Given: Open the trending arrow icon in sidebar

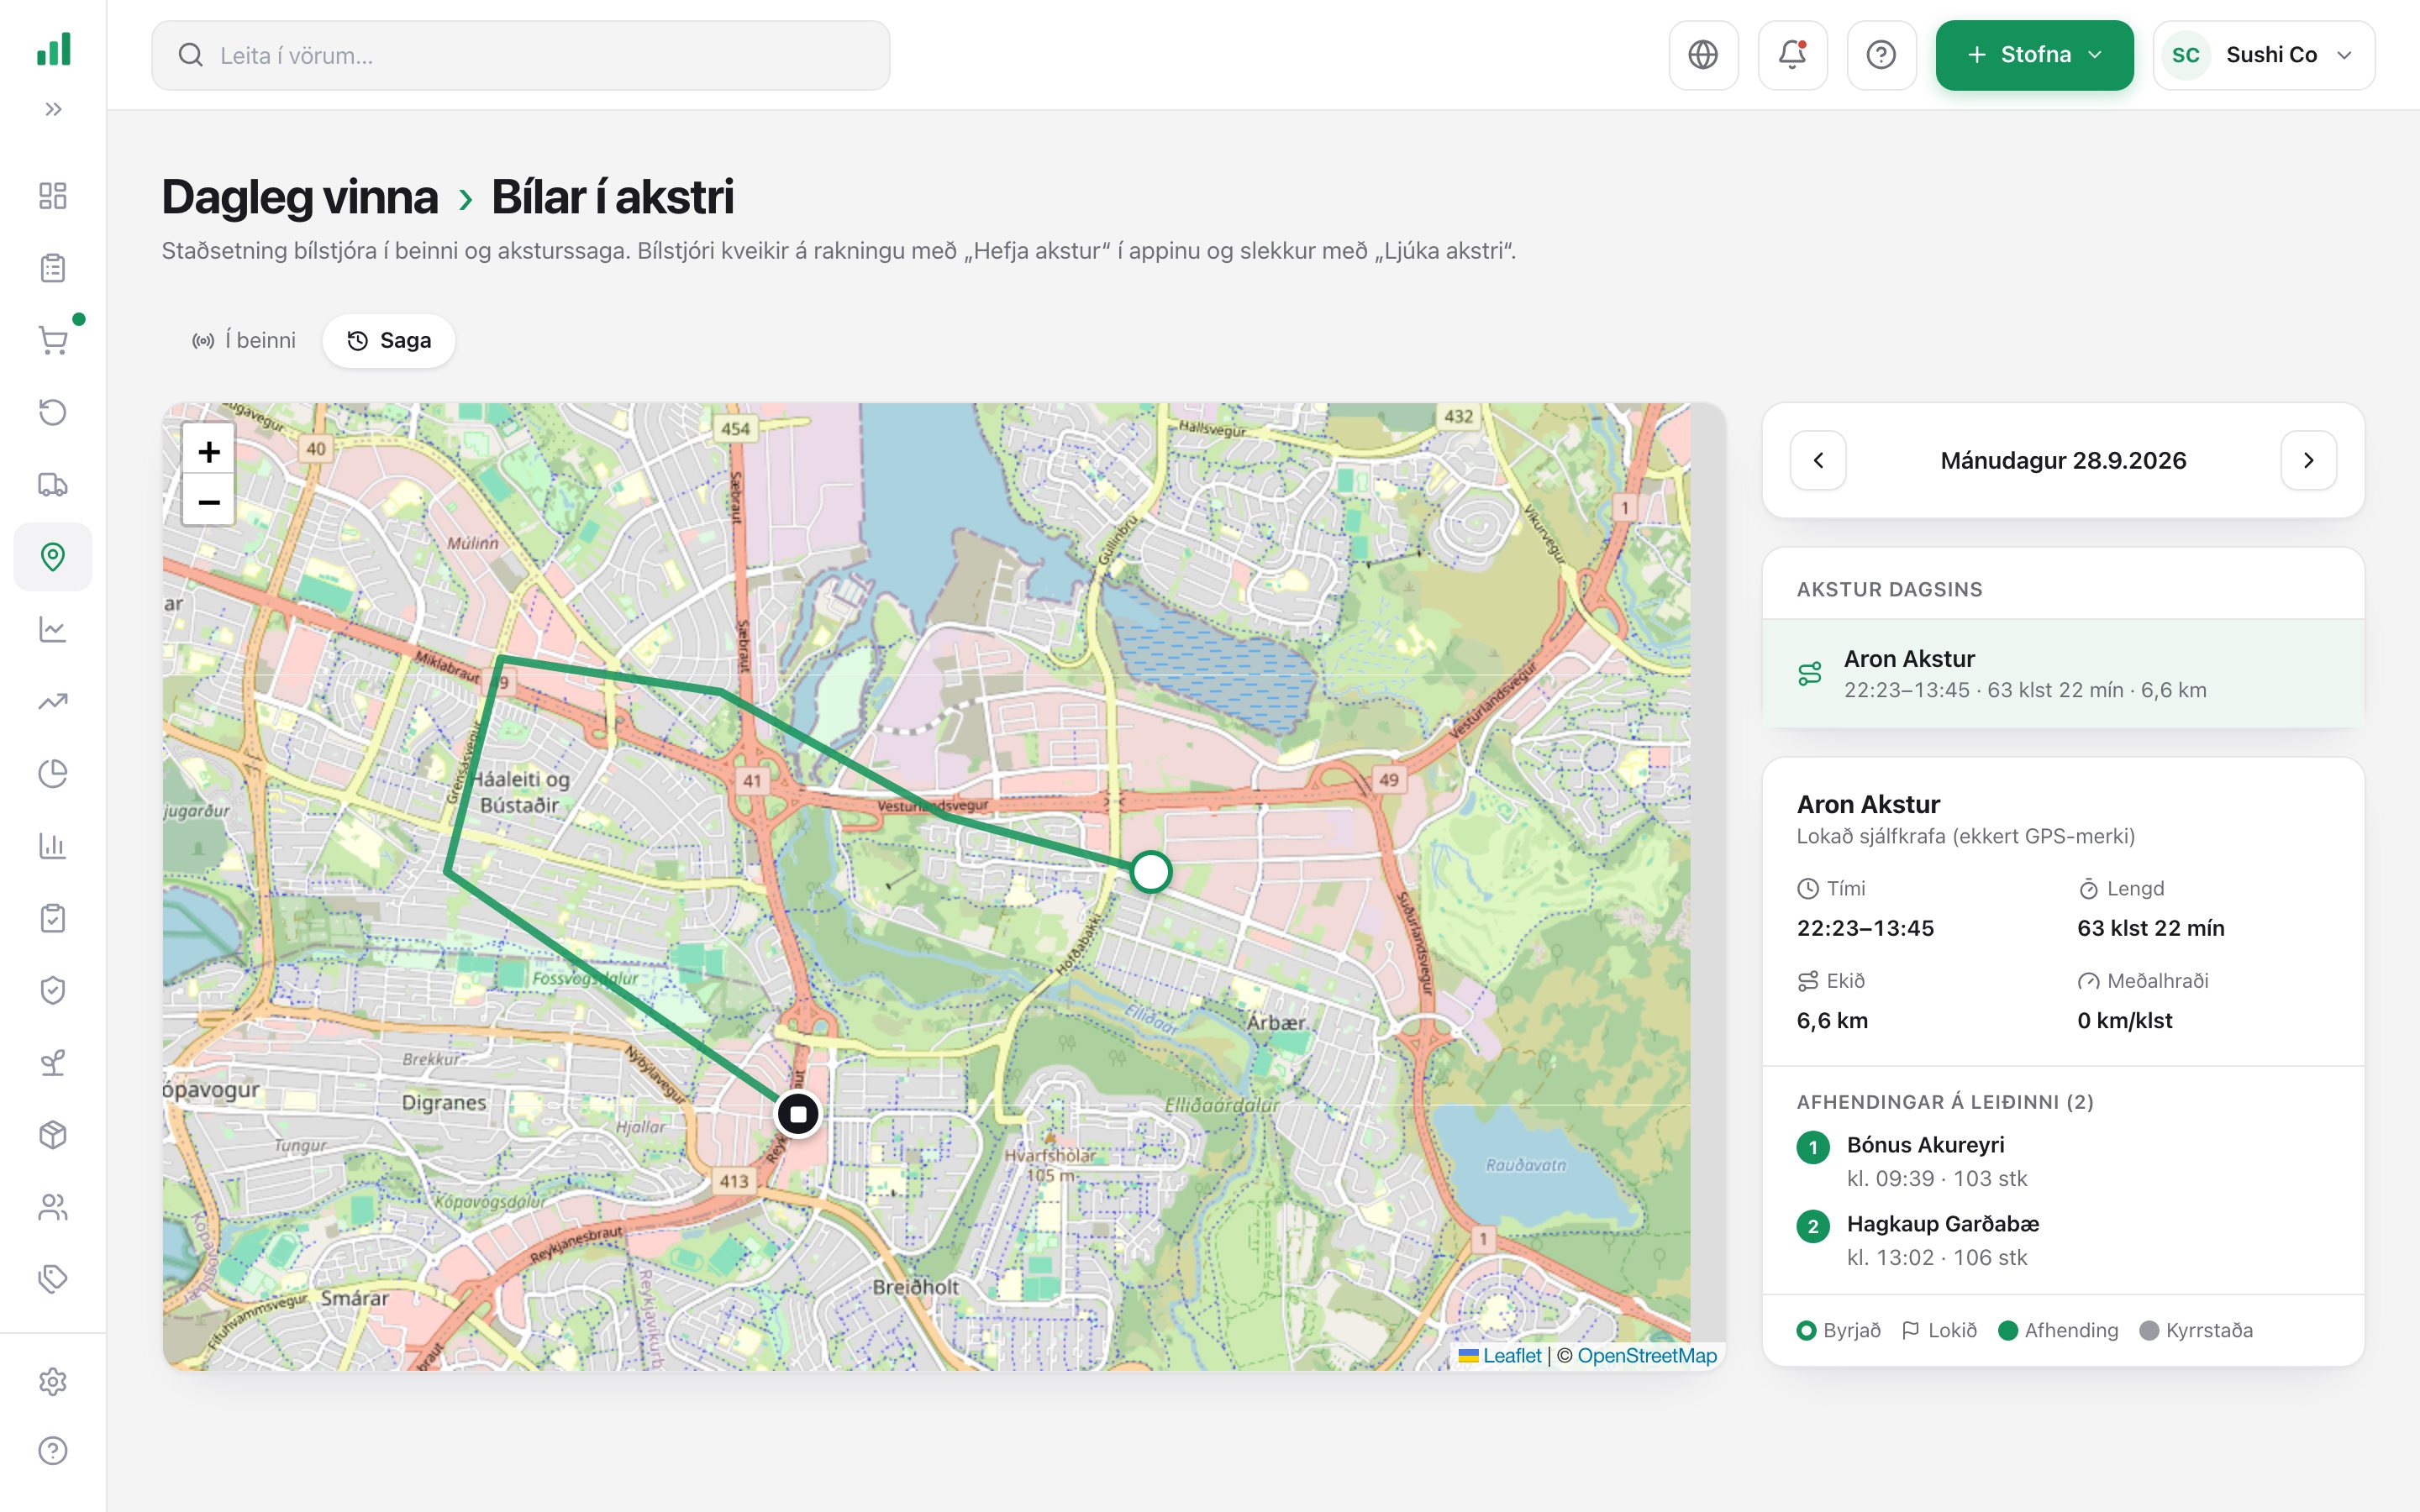Looking at the screenshot, I should click(53, 701).
